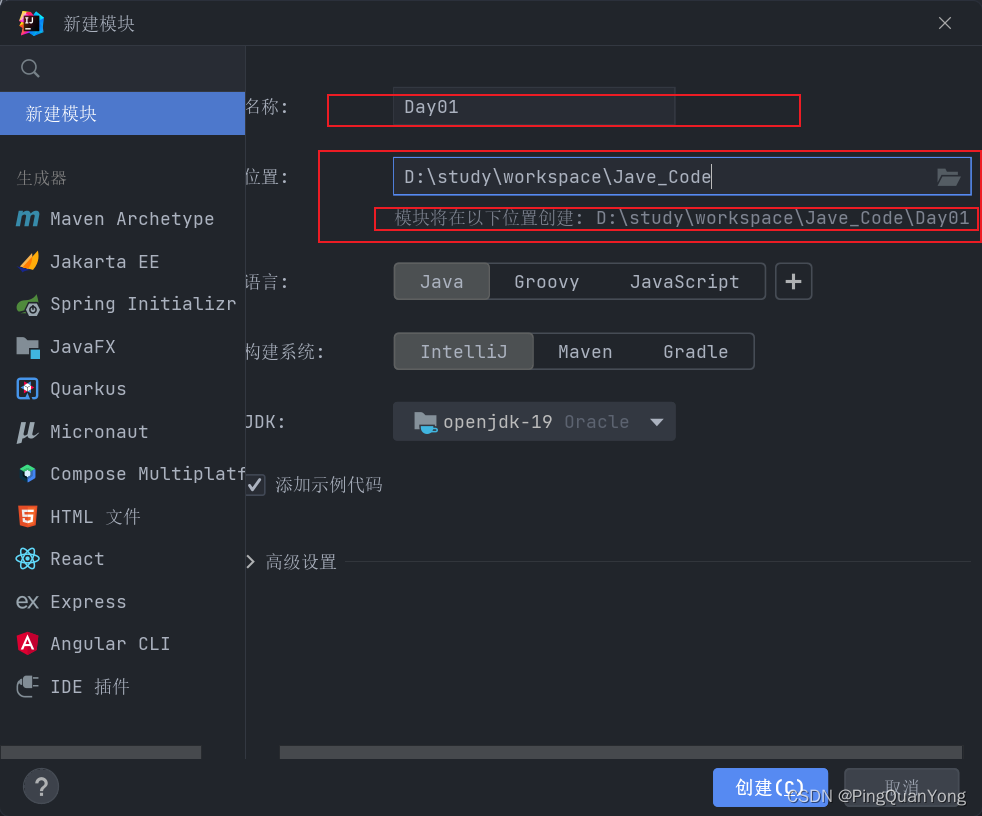Viewport: 982px width, 816px height.
Task: Click the Angular CLI logo icon
Action: point(28,644)
